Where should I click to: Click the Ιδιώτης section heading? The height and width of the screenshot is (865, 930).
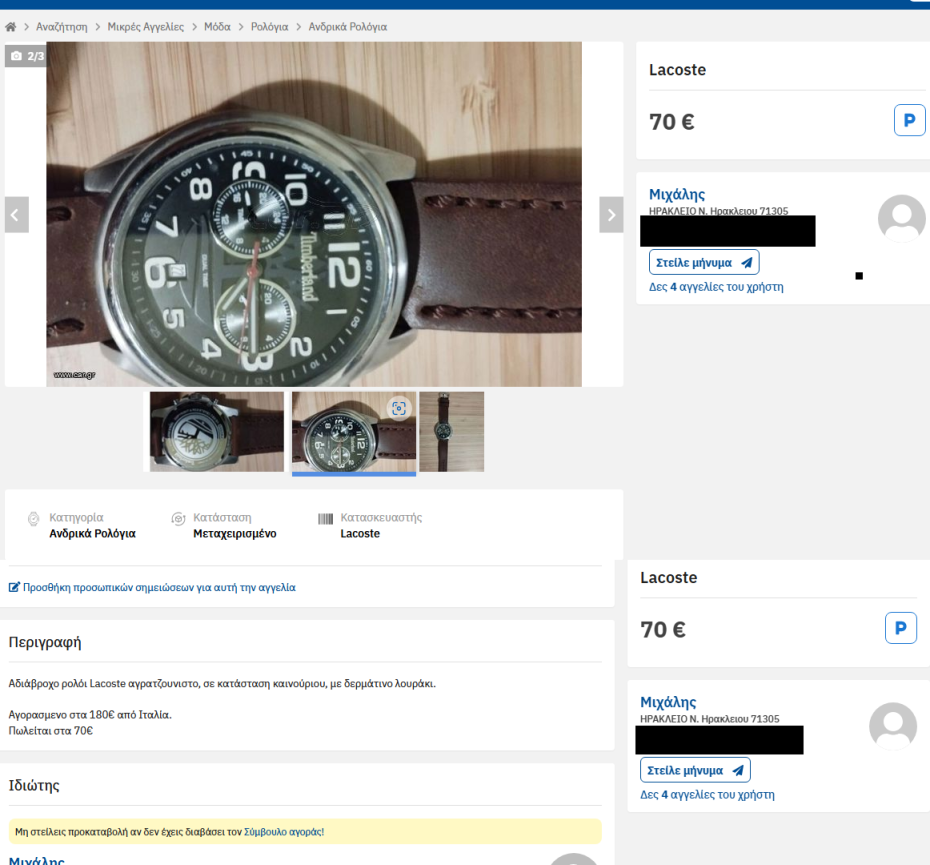[x=34, y=786]
